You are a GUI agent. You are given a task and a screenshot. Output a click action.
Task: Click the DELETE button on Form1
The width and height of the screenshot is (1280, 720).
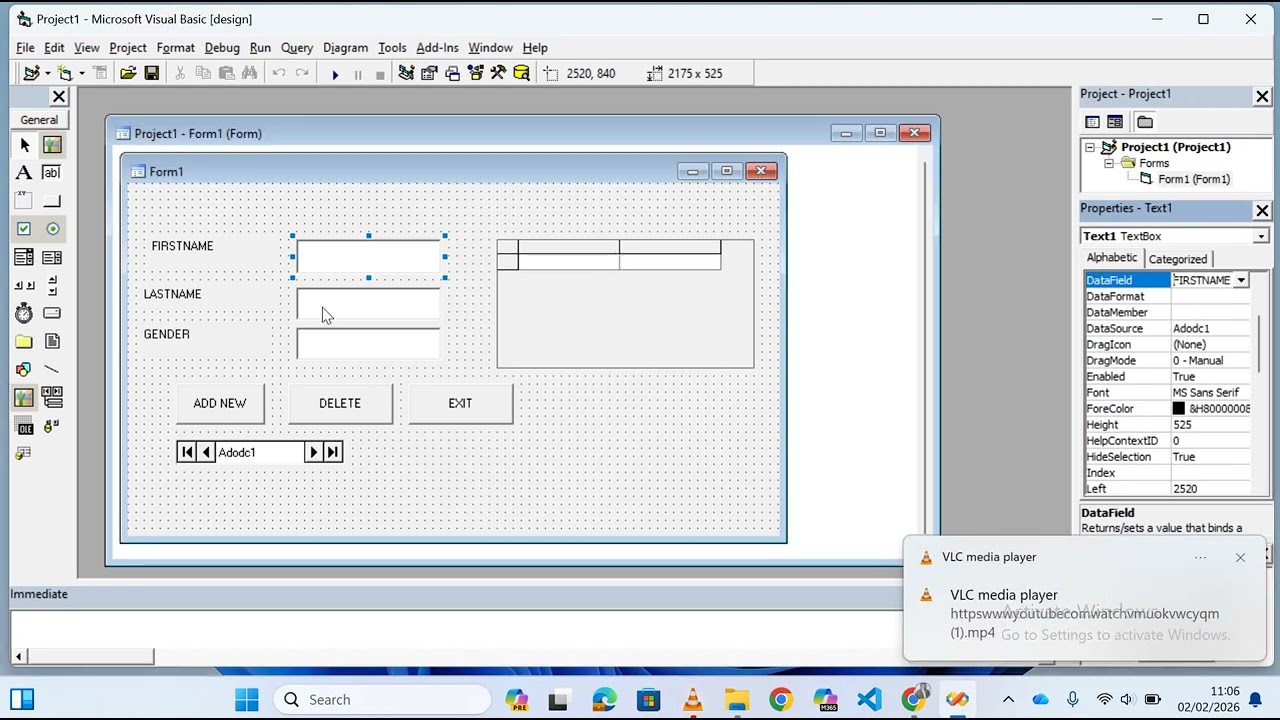[x=340, y=404]
